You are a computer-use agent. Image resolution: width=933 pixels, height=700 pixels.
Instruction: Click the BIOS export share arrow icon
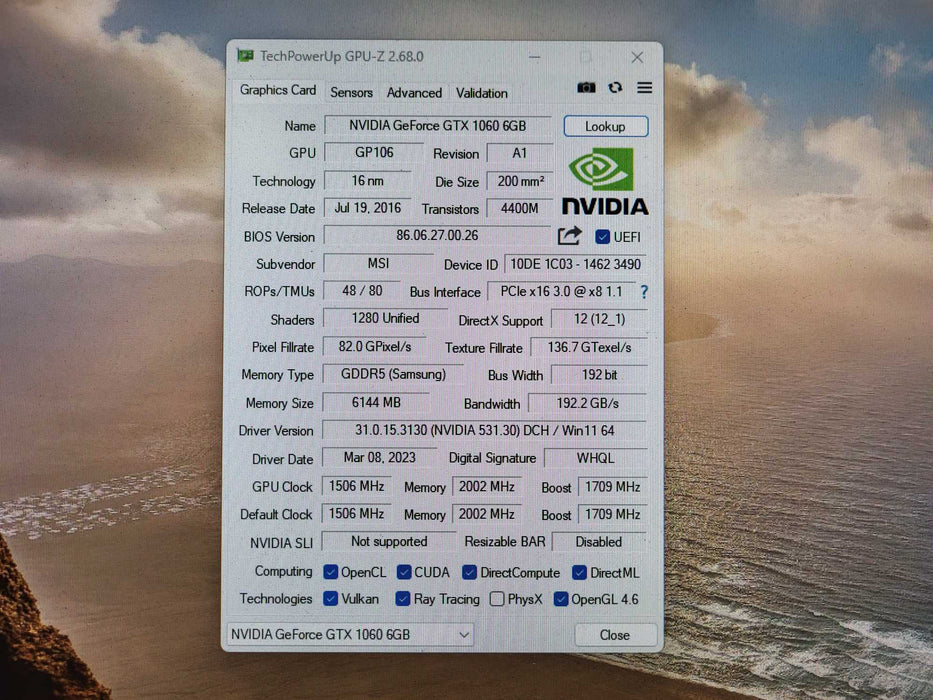tap(569, 236)
